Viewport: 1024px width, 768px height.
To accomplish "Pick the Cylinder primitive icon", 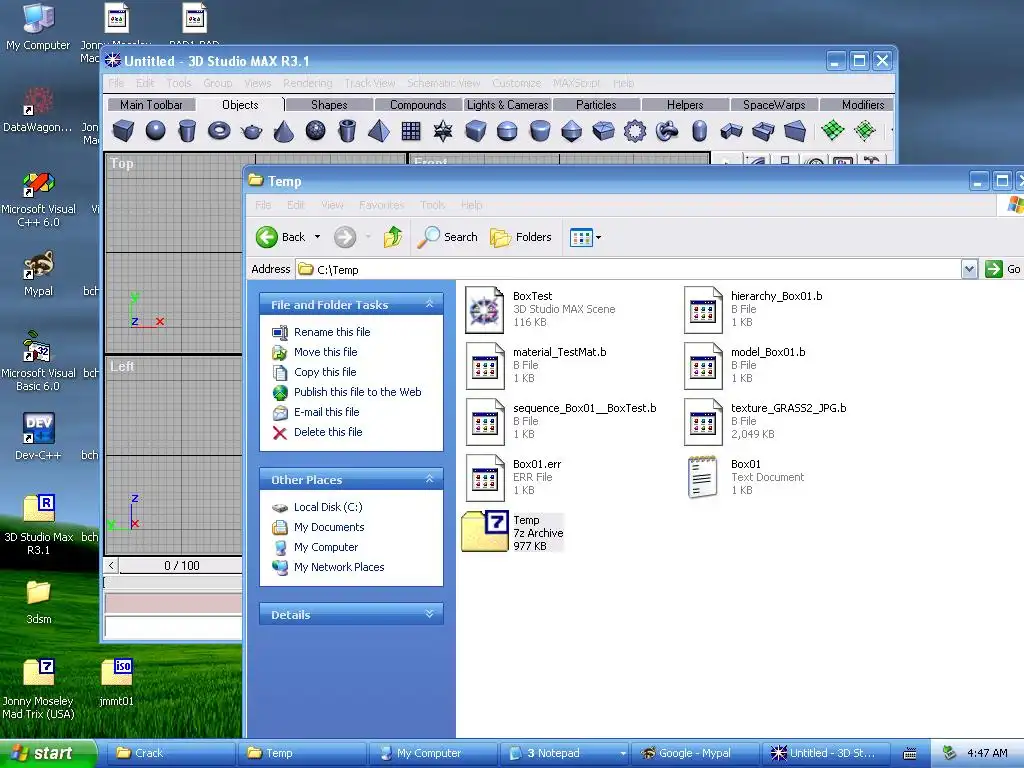I will pyautogui.click(x=187, y=131).
